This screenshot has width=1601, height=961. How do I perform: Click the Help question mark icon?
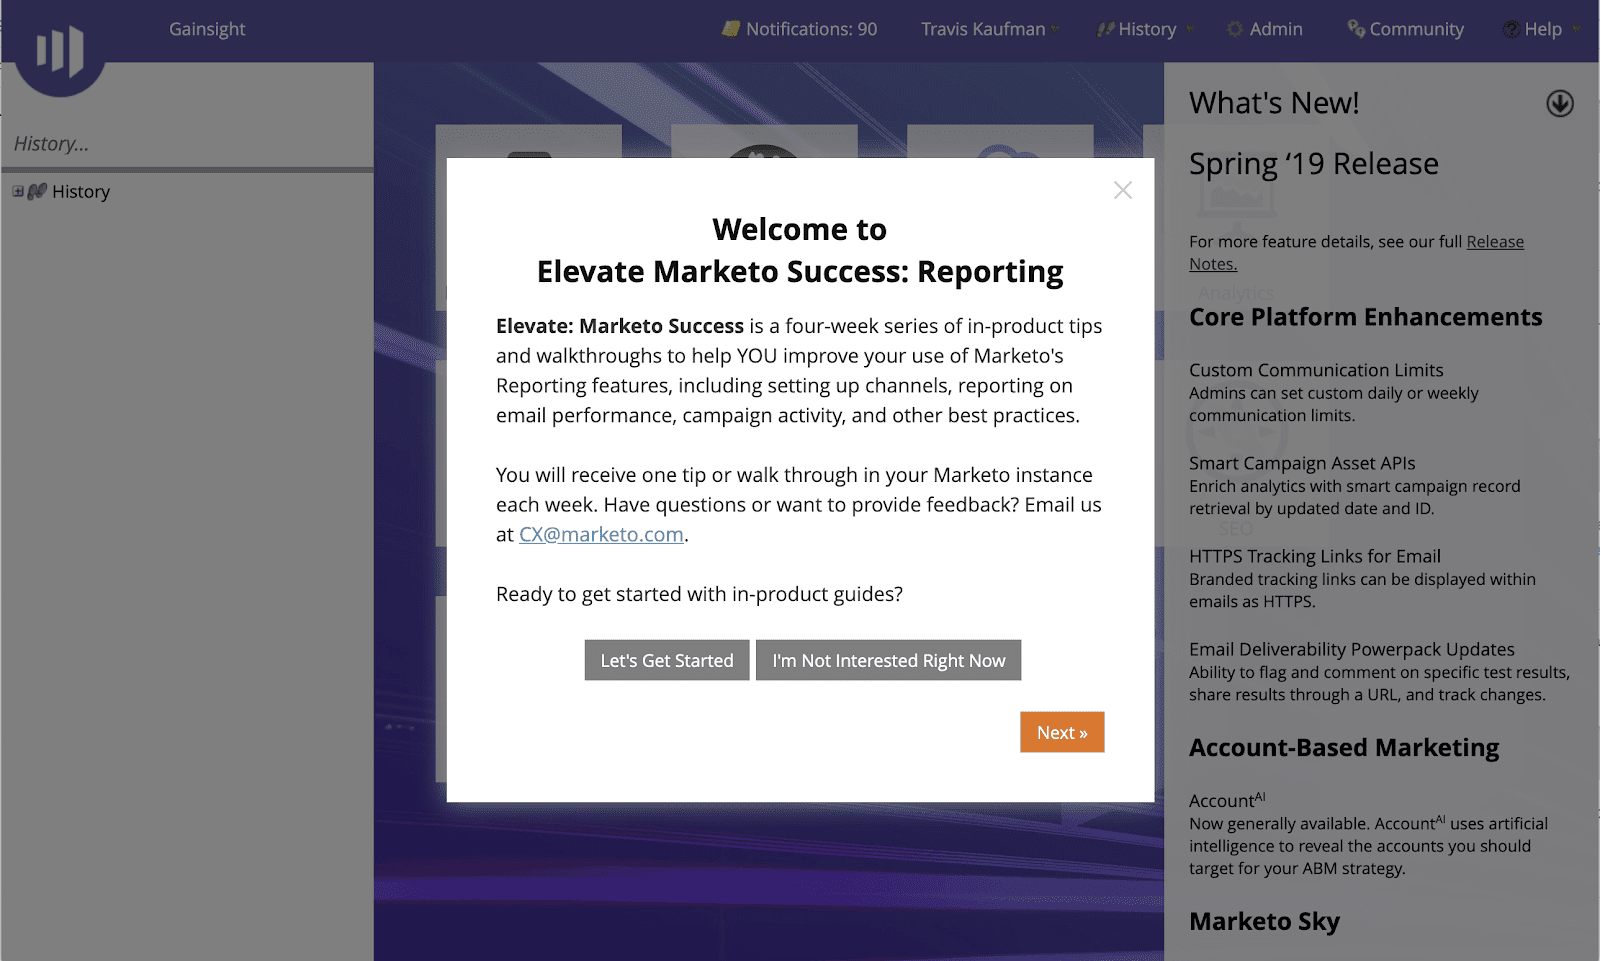[x=1511, y=29]
